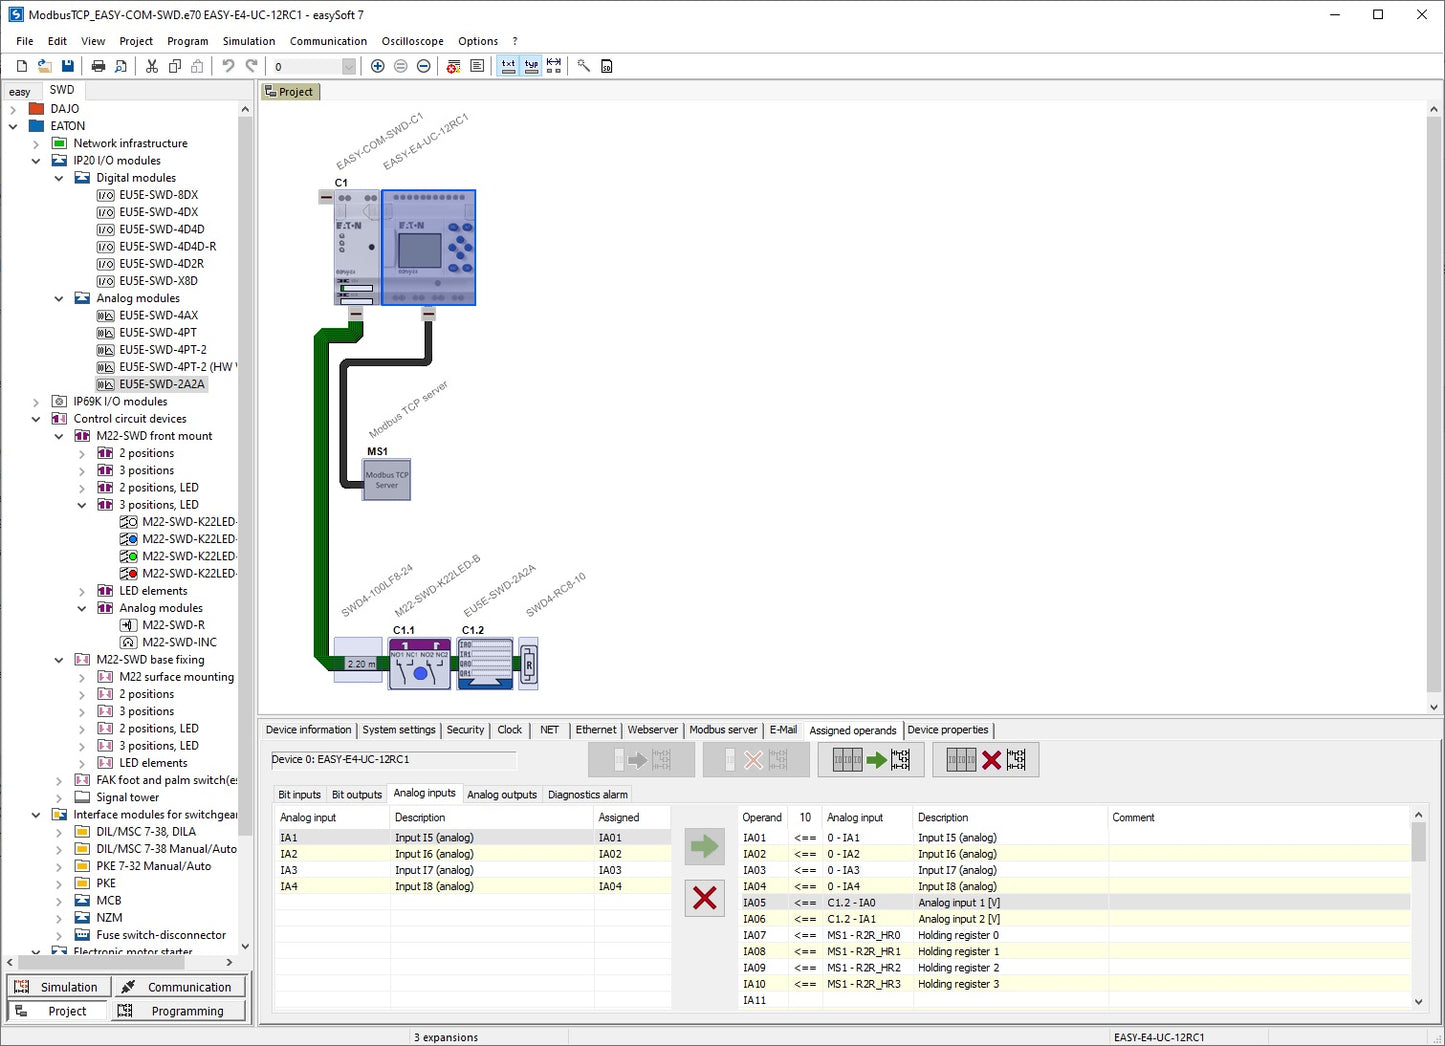Click the SD card icon in toolbar
Image resolution: width=1445 pixels, height=1046 pixels.
pyautogui.click(x=607, y=66)
